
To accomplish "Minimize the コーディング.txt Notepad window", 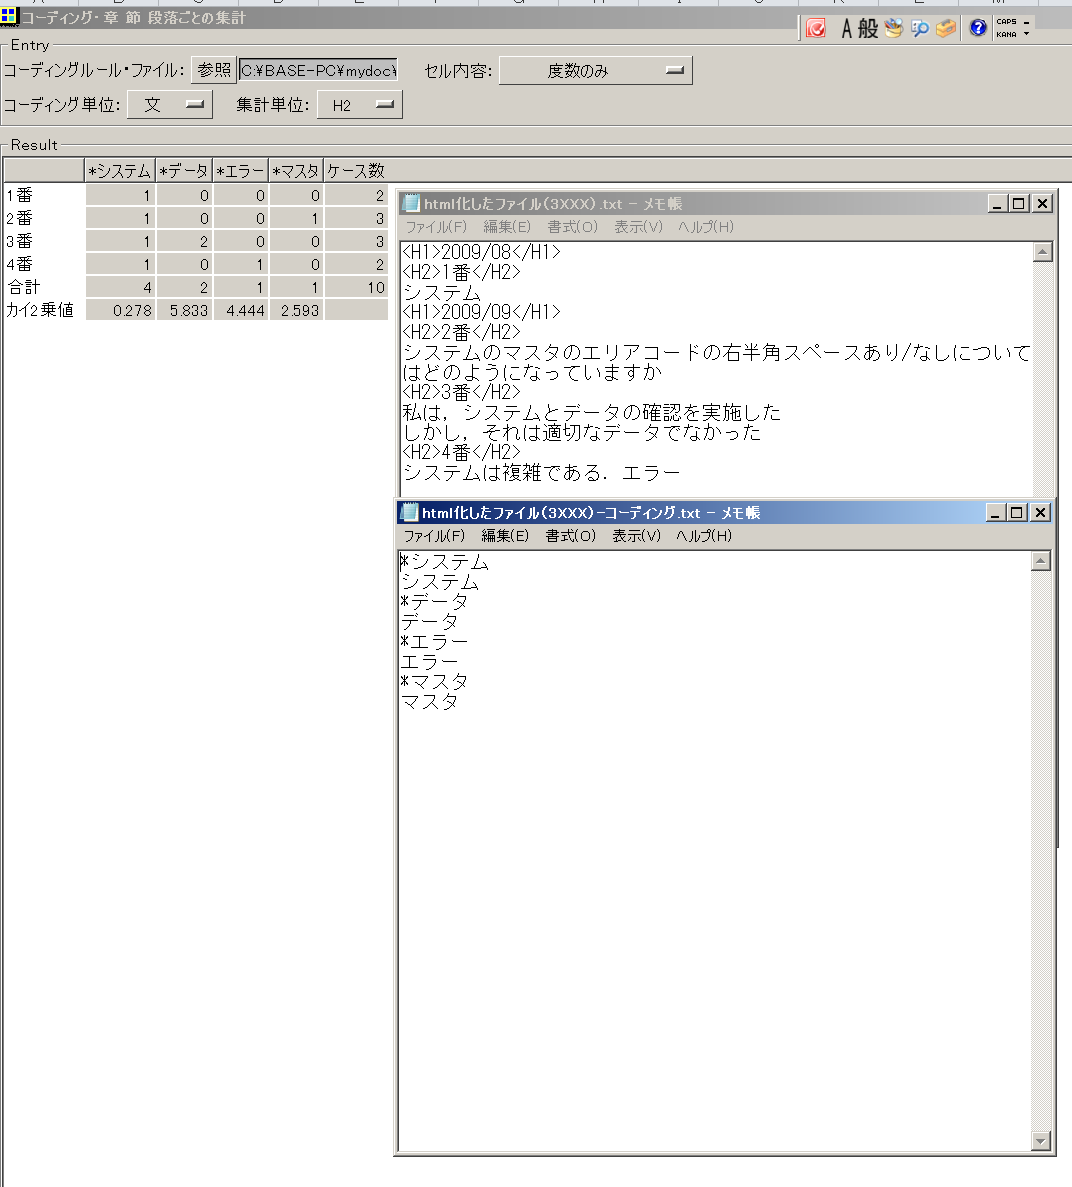I will pos(996,512).
